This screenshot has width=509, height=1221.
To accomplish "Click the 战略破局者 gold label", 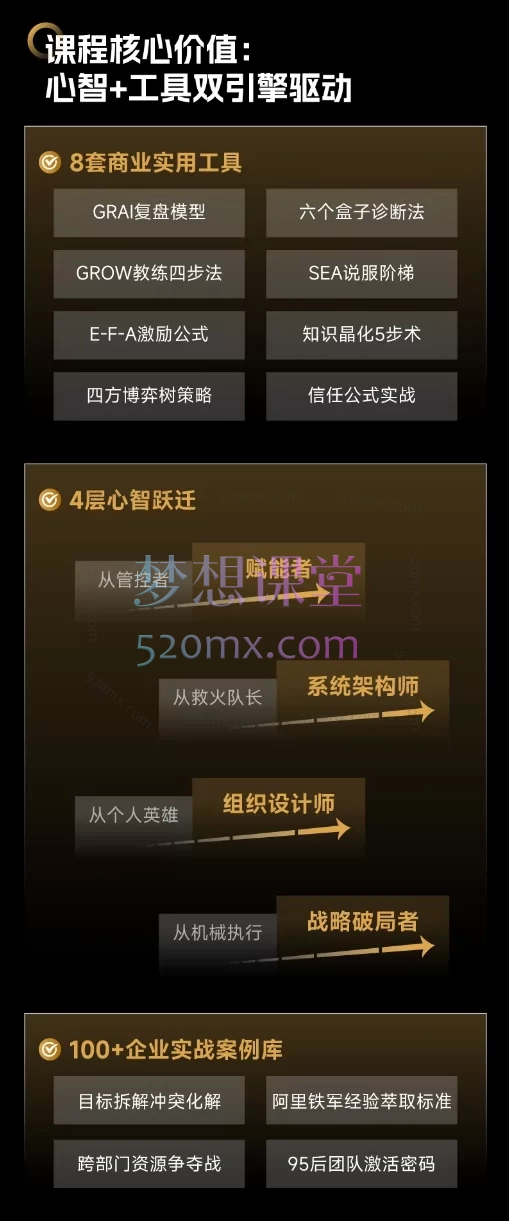I will (x=363, y=921).
